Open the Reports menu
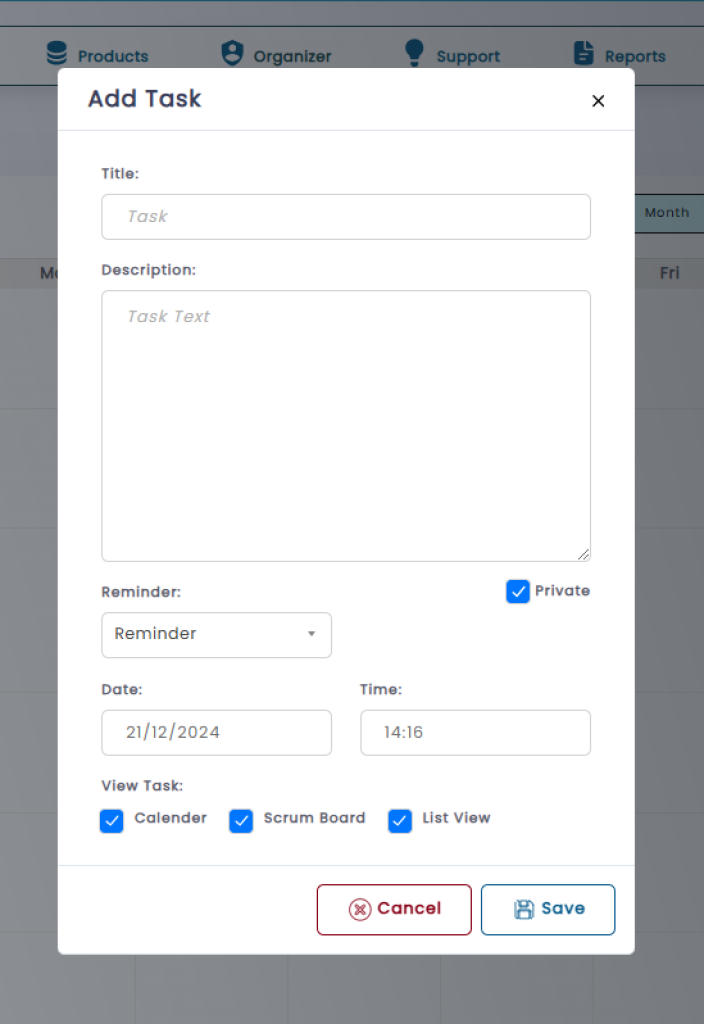 coord(635,56)
